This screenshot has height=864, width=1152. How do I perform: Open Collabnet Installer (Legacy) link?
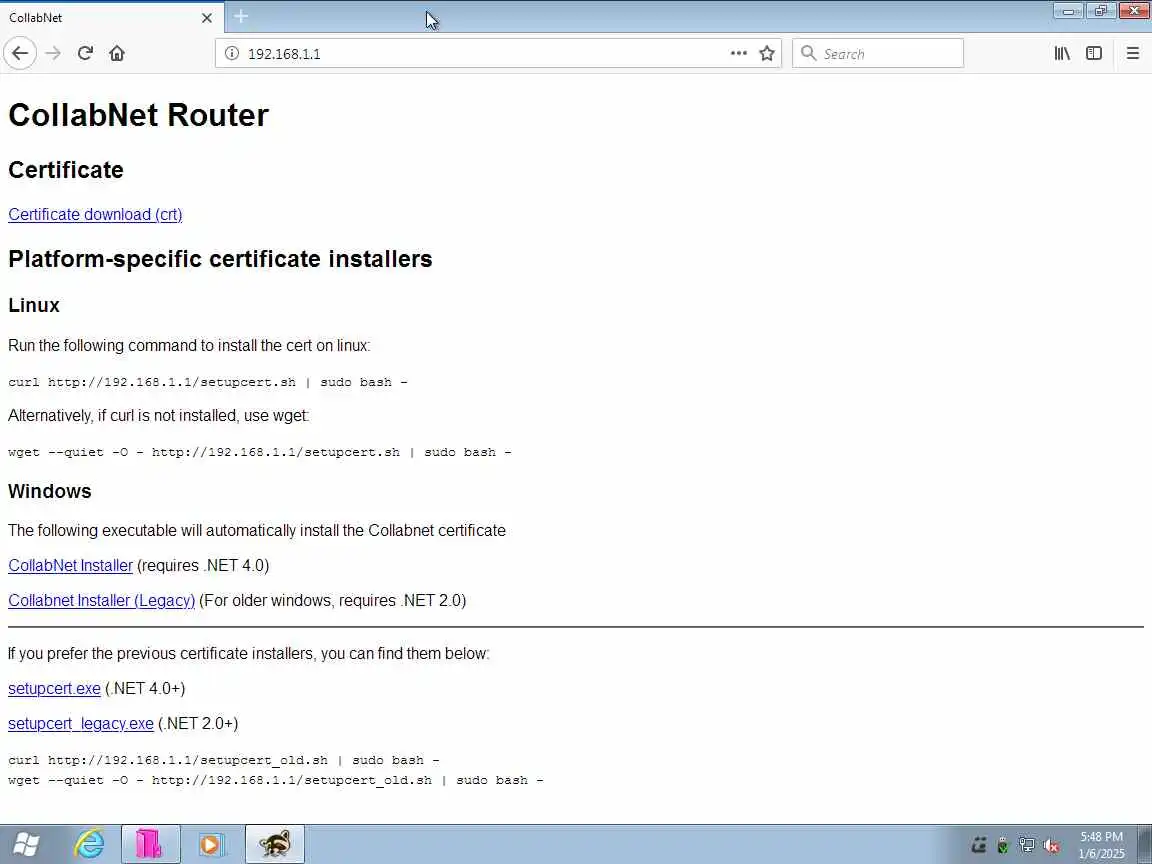tap(101, 601)
